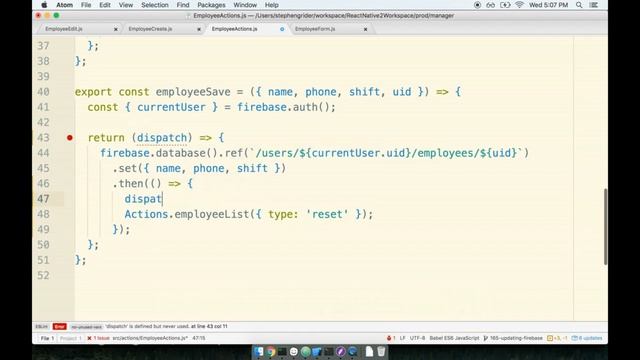Open the Trash in the Dock
This screenshot has width=640, height=360.
pyautogui.click(x=381, y=351)
